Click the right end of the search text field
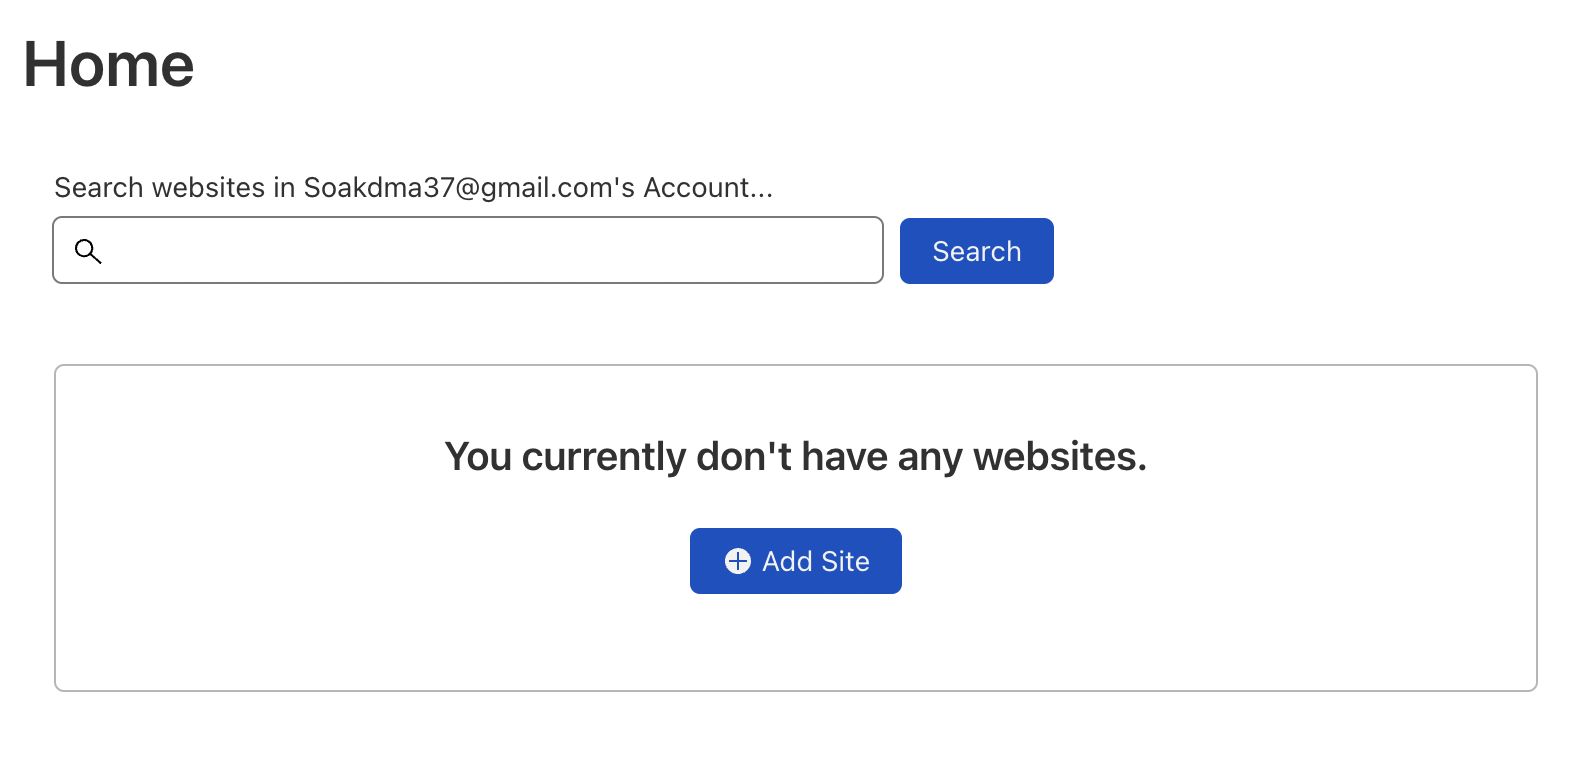Viewport: 1576px width, 760px height. pos(860,251)
